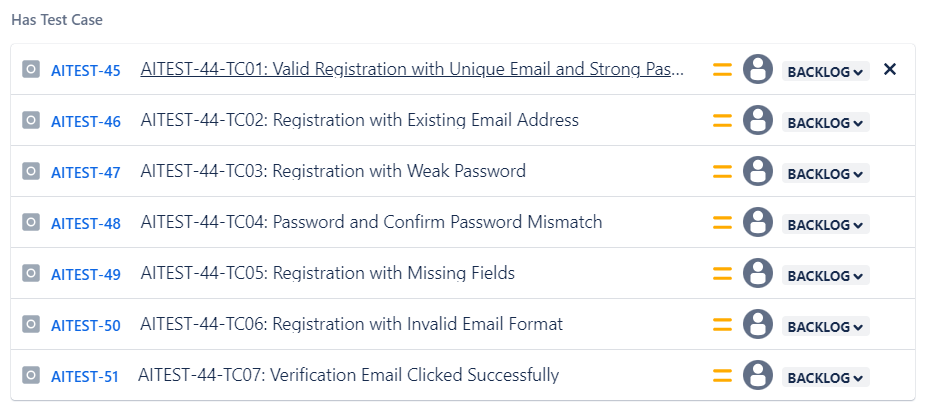Select the TC03 Weak Password test case

tap(333, 171)
